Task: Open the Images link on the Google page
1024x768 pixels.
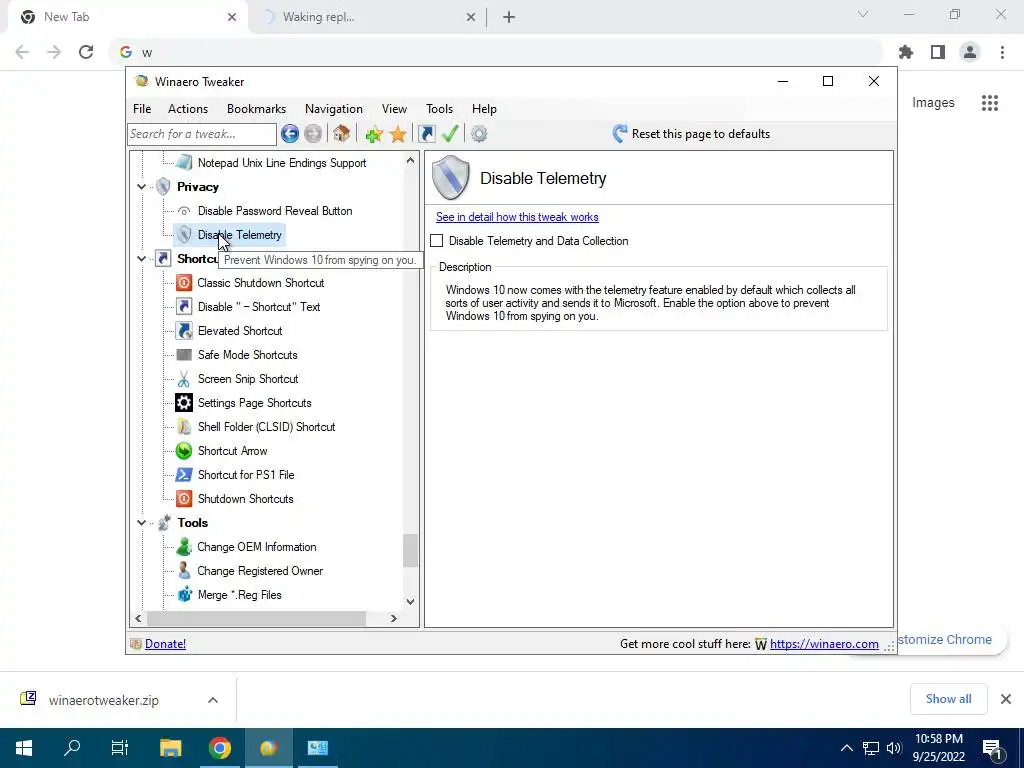Action: click(933, 103)
